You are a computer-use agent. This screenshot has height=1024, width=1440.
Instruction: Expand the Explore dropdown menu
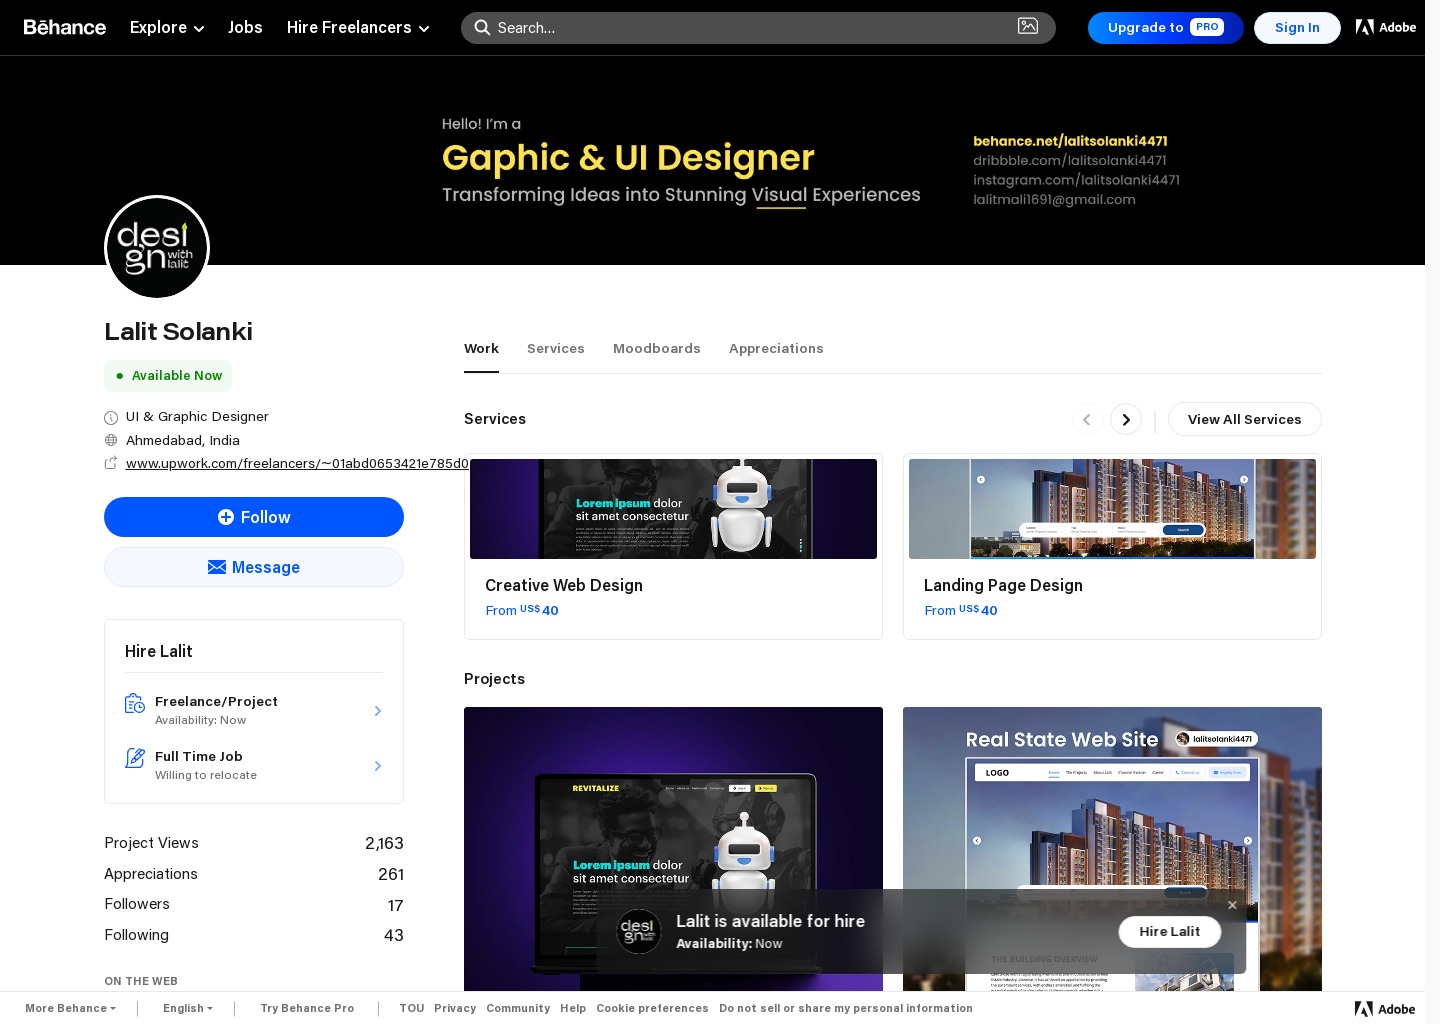pos(167,27)
